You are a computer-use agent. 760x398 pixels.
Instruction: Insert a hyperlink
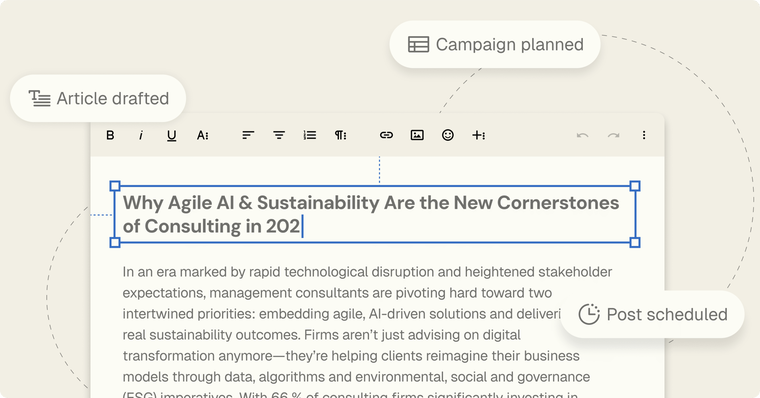pos(386,135)
